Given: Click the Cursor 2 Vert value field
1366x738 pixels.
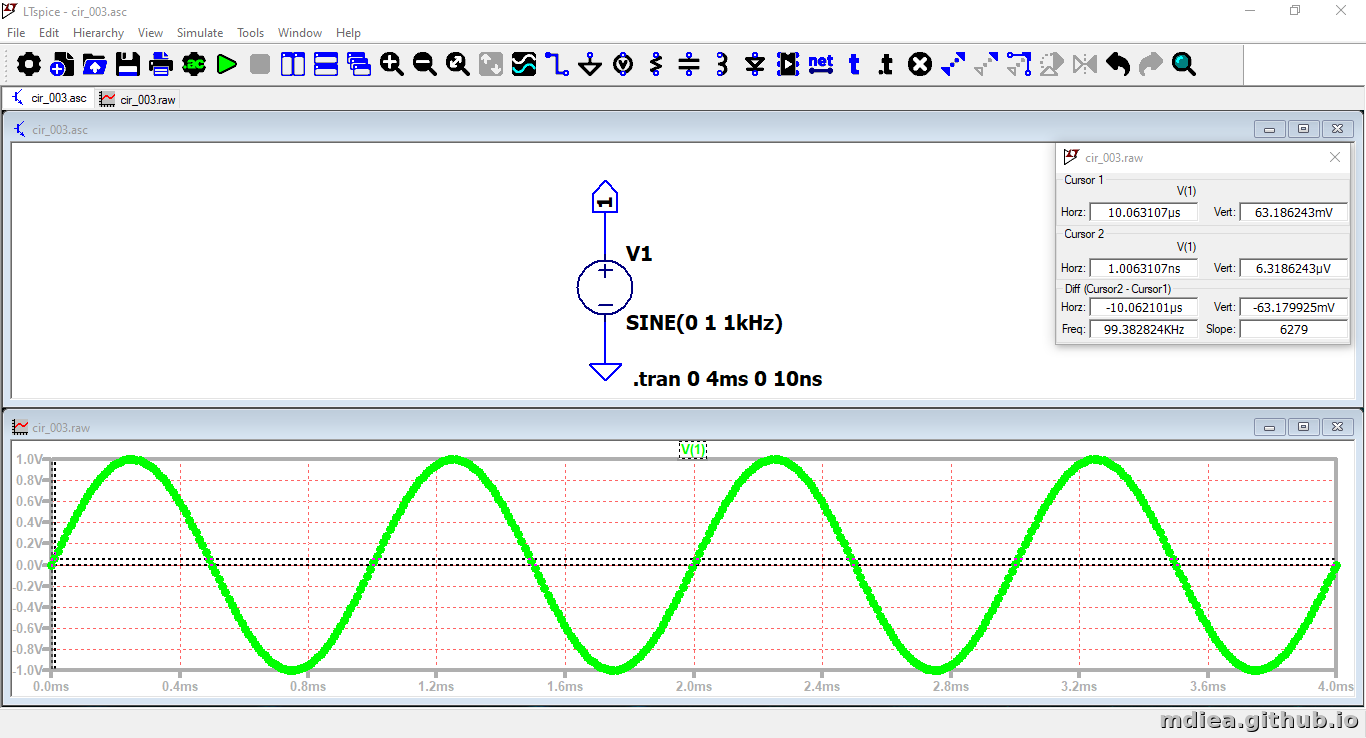Looking at the screenshot, I should coord(1294,268).
